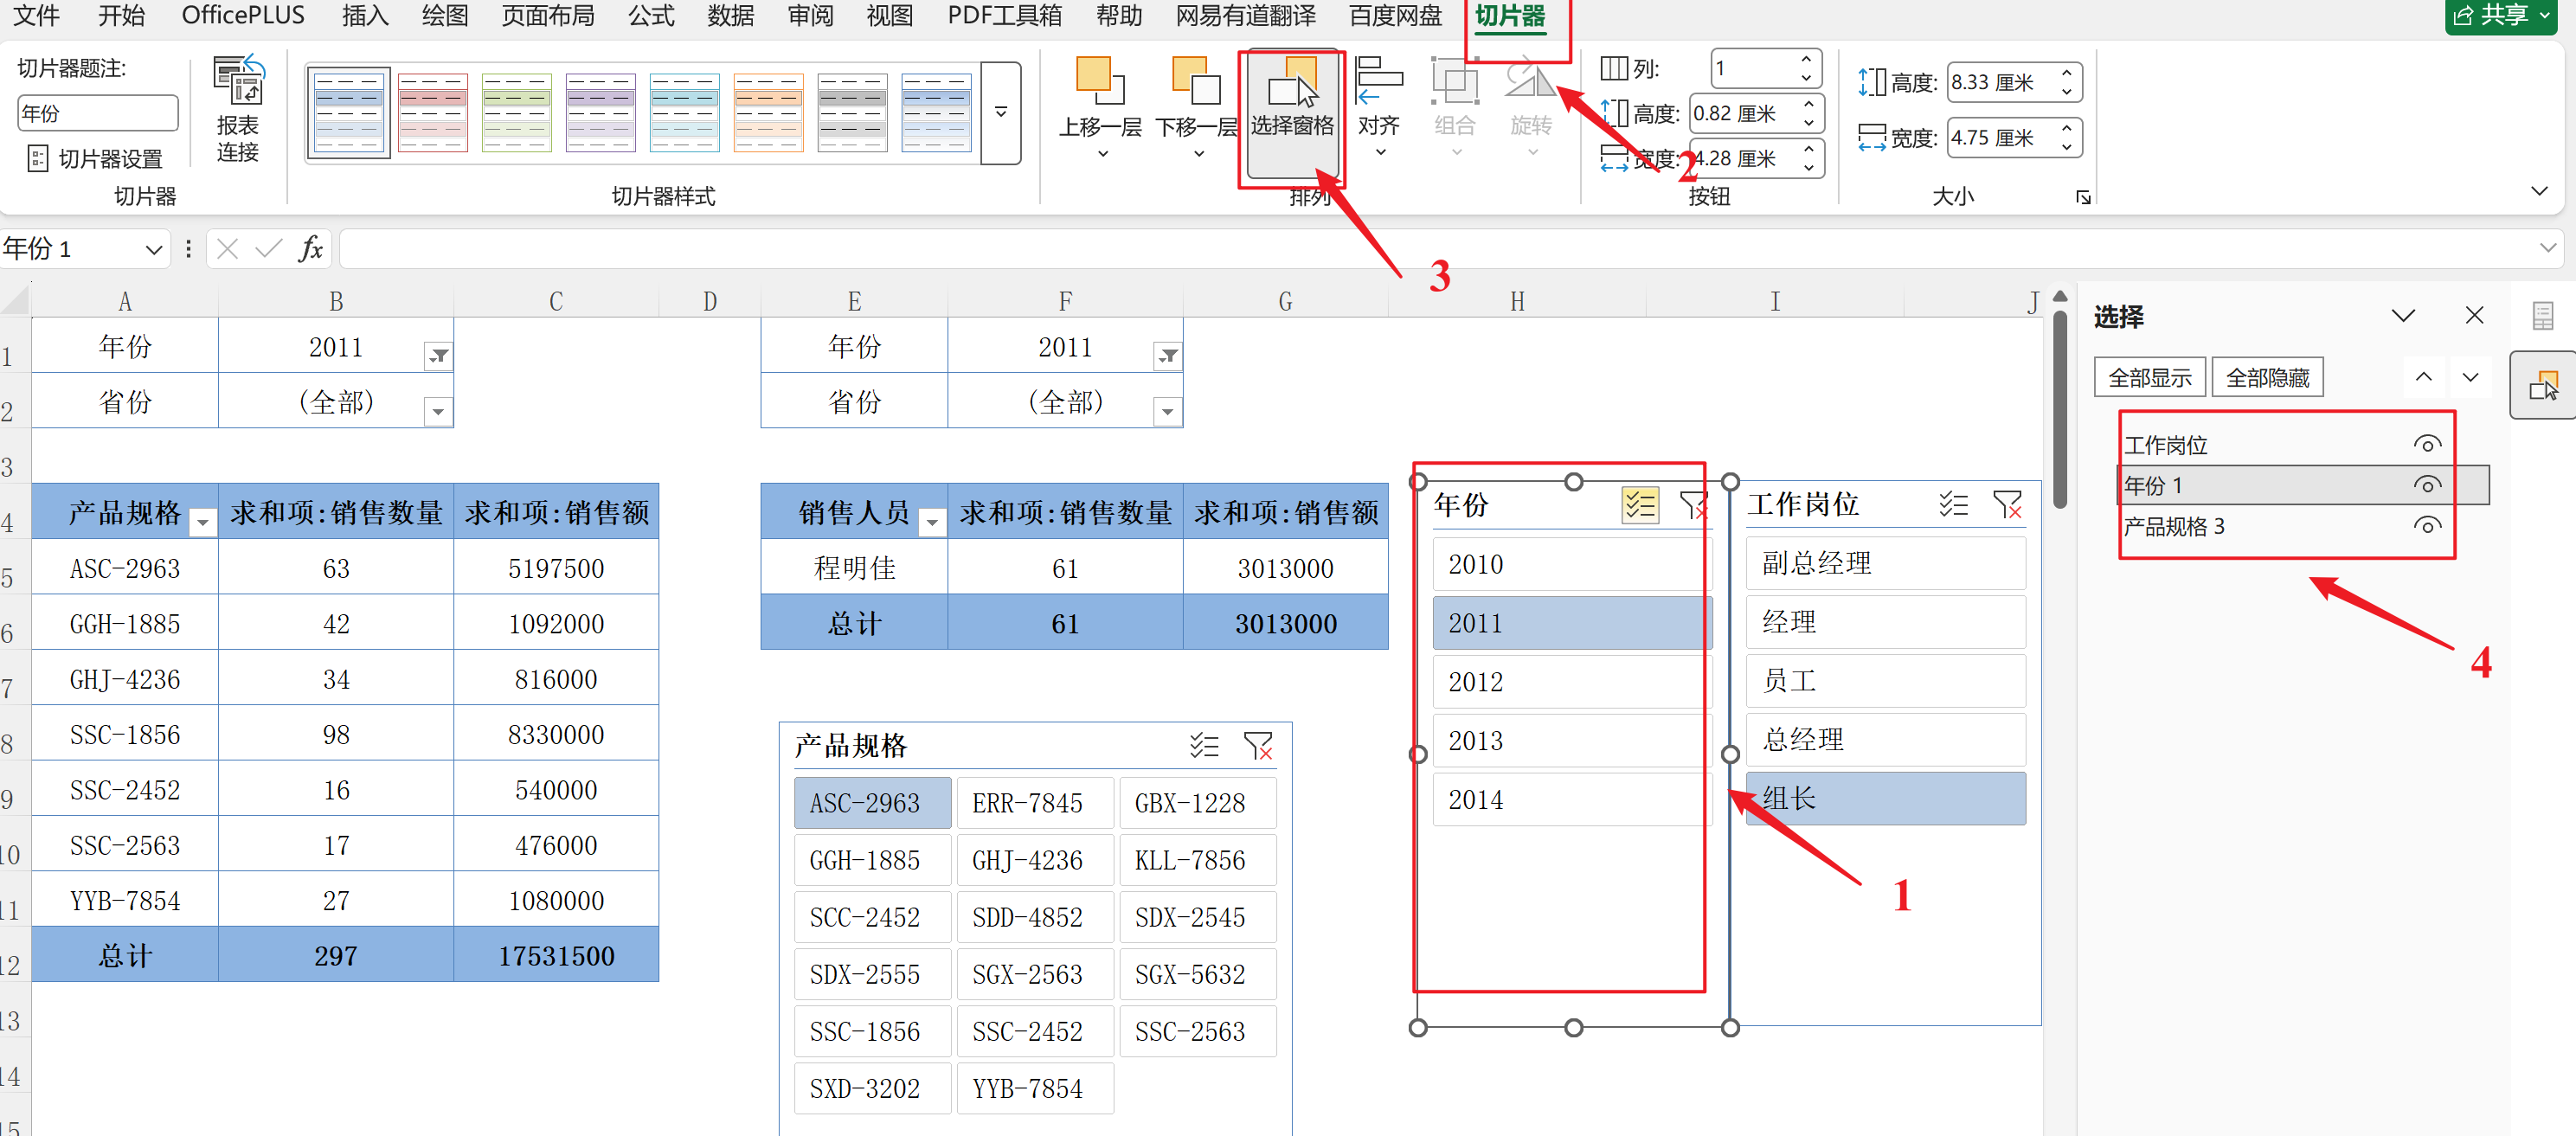2576x1136 pixels.
Task: Open the 数据 ribbon tab
Action: point(729,16)
